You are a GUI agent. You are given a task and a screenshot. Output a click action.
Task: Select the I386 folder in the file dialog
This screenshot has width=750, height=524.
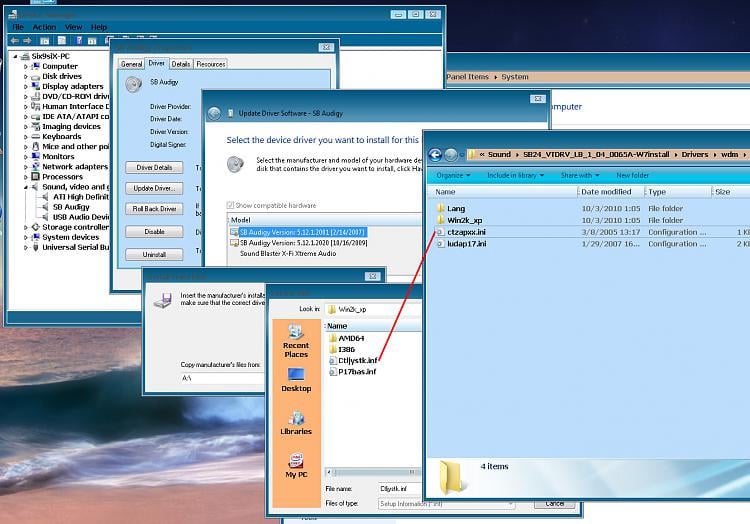342,349
